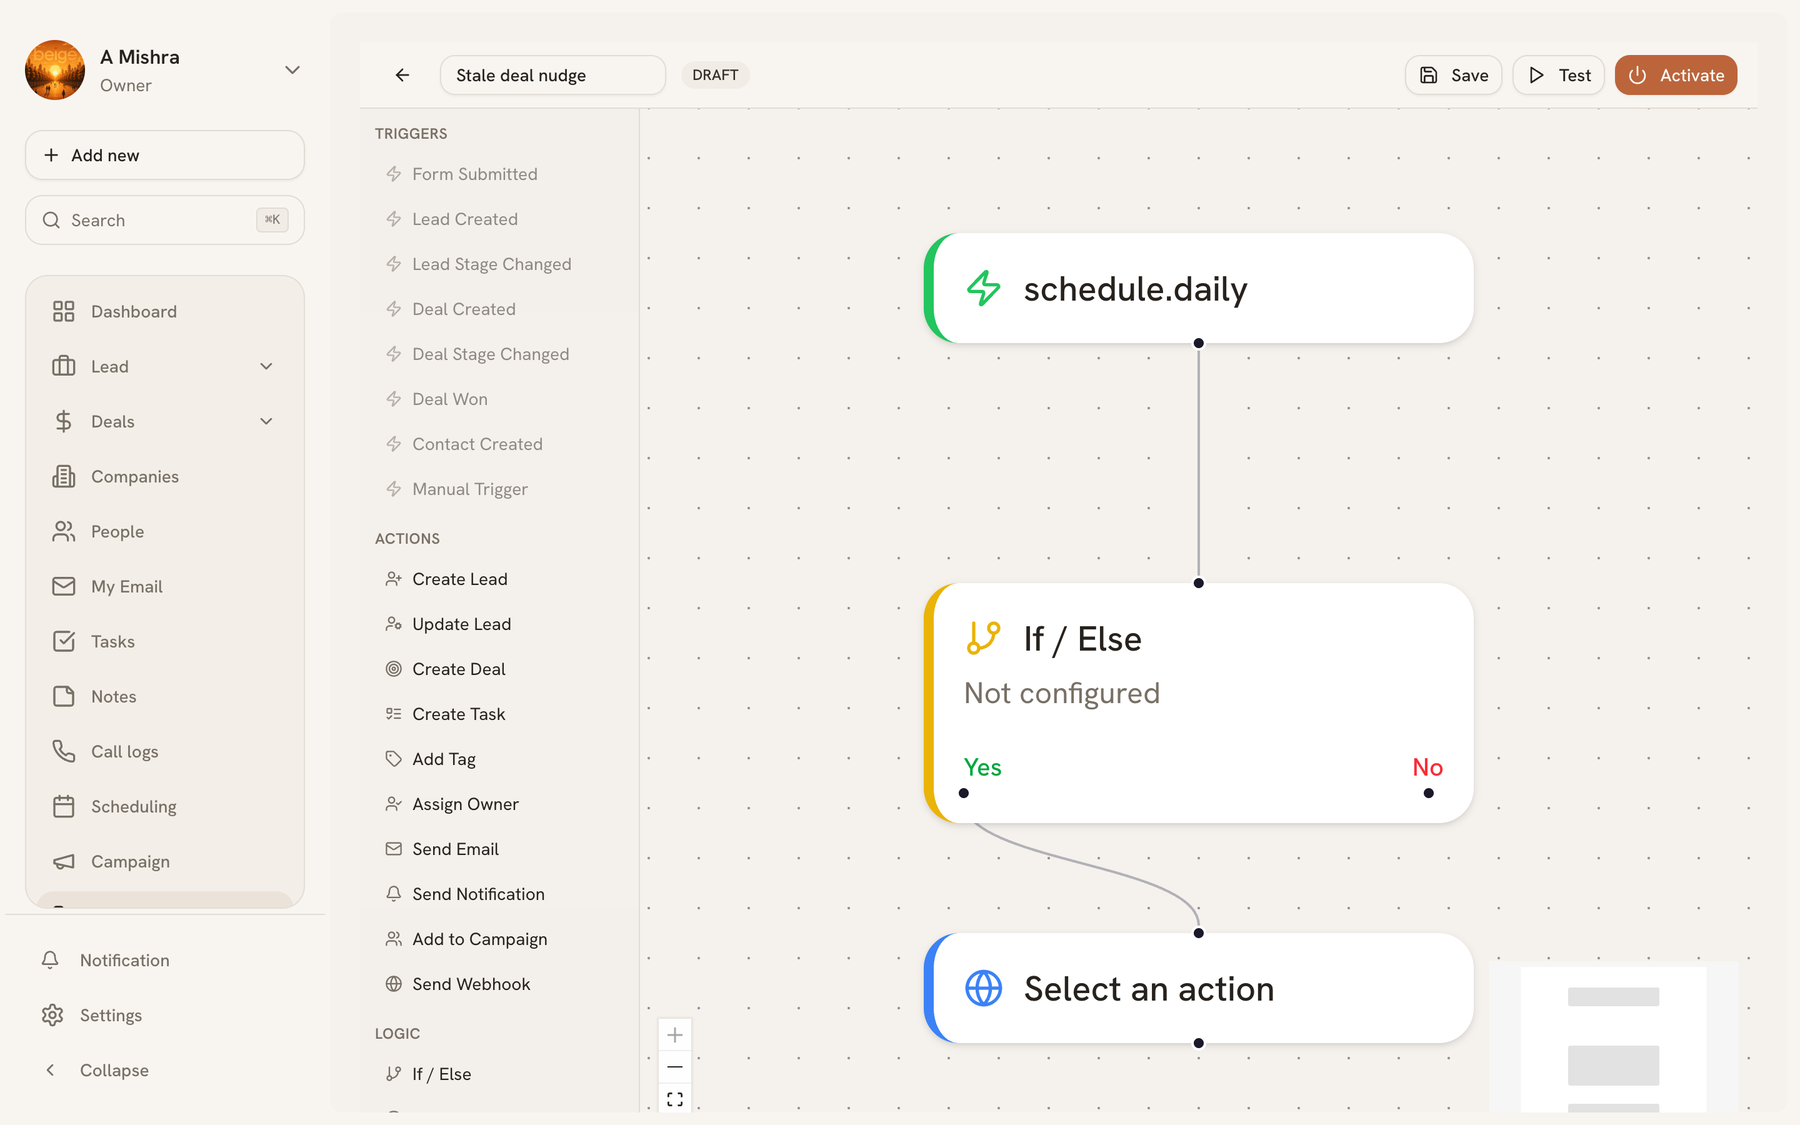The height and width of the screenshot is (1125, 1800).
Task: Click the Dashboard grid icon
Action: click(64, 311)
